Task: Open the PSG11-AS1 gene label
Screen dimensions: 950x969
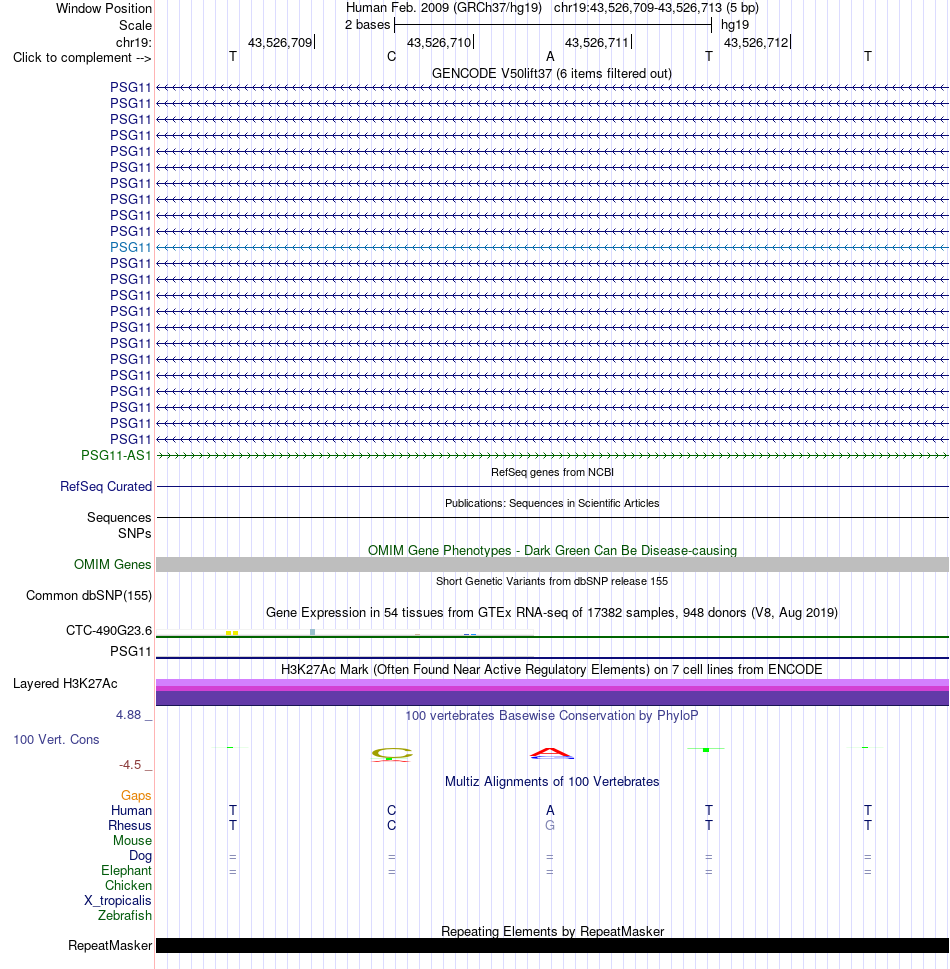Action: pyautogui.click(x=116, y=455)
